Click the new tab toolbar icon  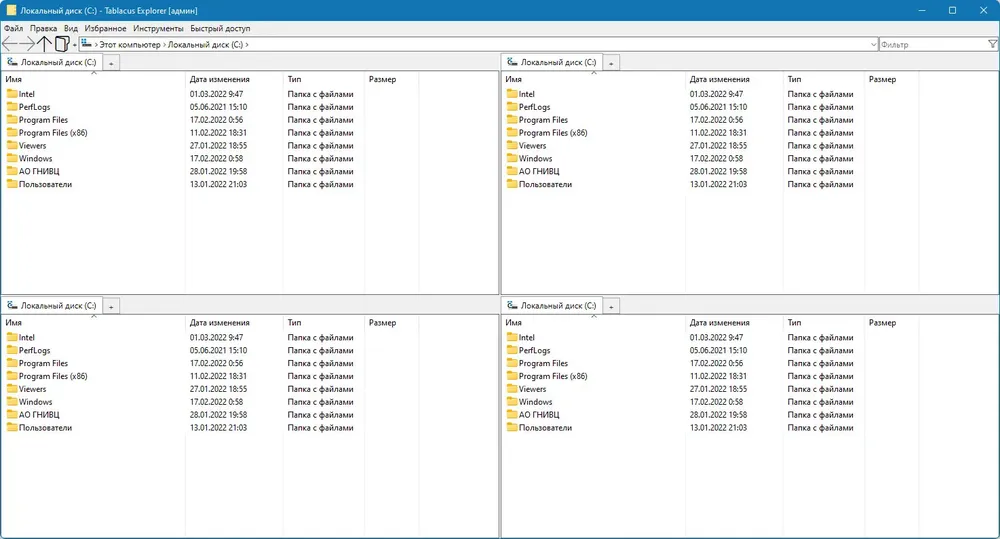tap(62, 44)
